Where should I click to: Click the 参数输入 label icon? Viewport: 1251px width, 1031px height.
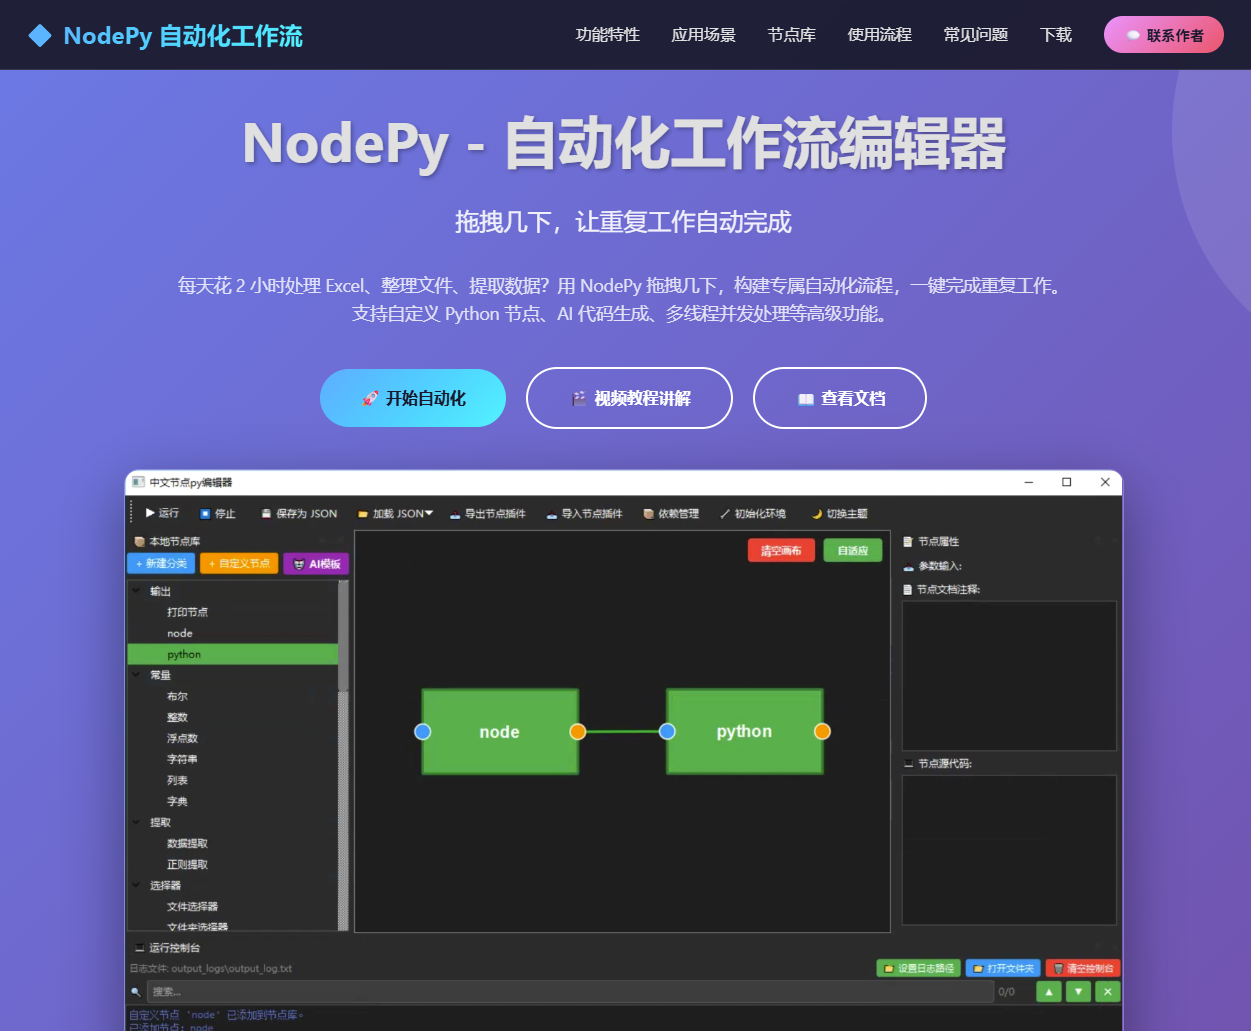(908, 566)
